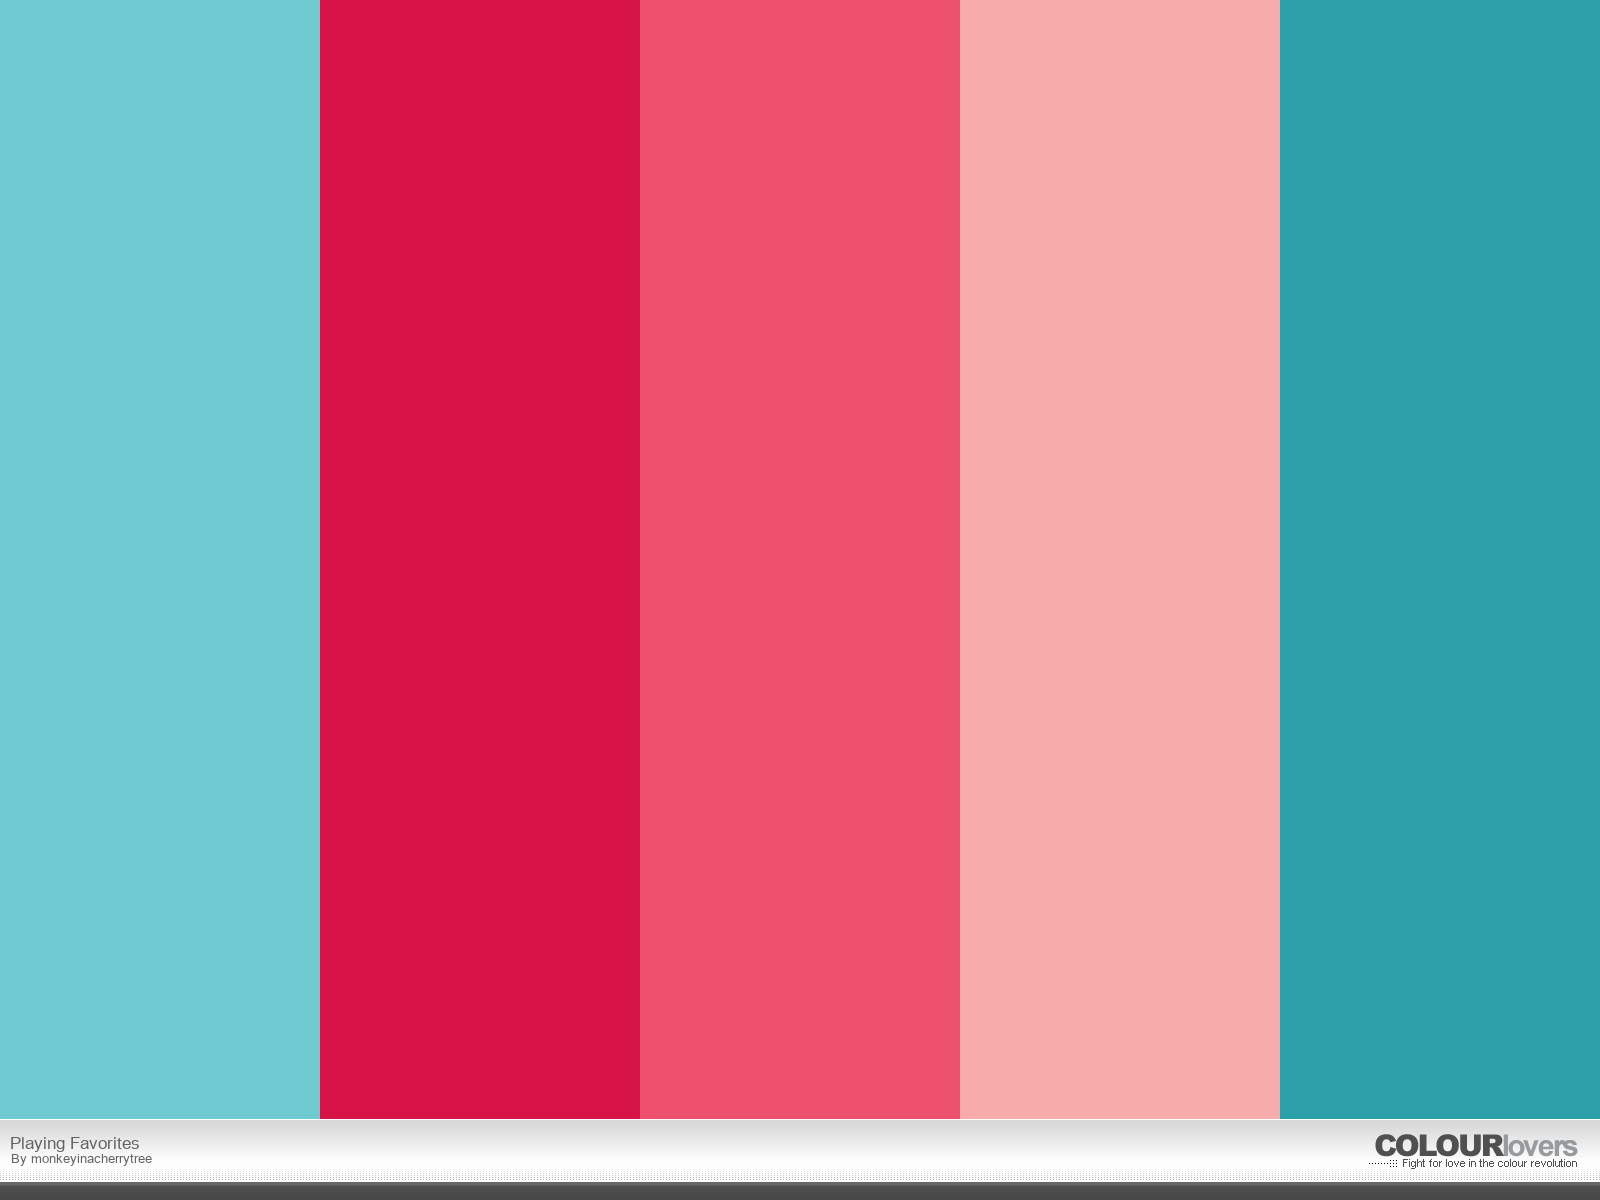This screenshot has width=1600, height=1200.
Task: Select the pale pink color stripe
Action: pos(1120,559)
